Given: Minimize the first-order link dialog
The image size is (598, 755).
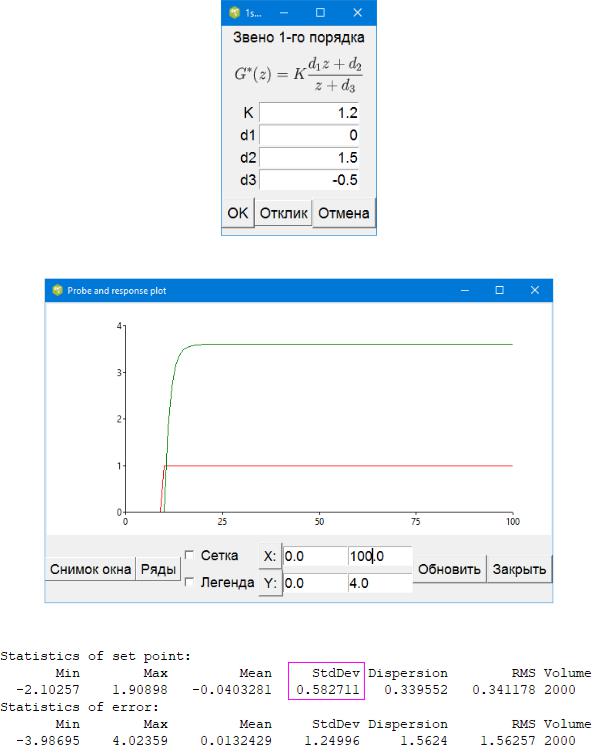Looking at the screenshot, I should pos(284,13).
